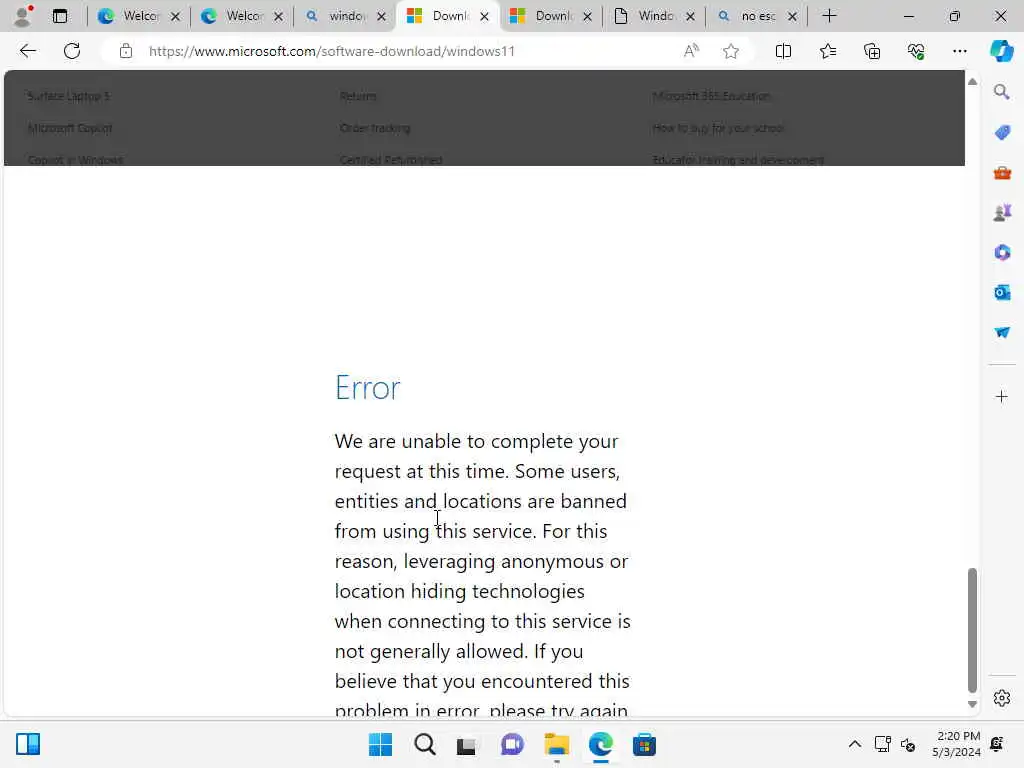
Task: Open Returns footer link
Action: [358, 96]
